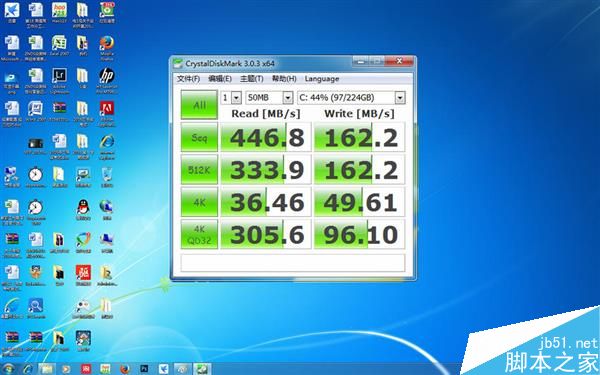600x375 pixels.
Task: Select the Word 2007 desktop shortcut
Action: [x=35, y=112]
